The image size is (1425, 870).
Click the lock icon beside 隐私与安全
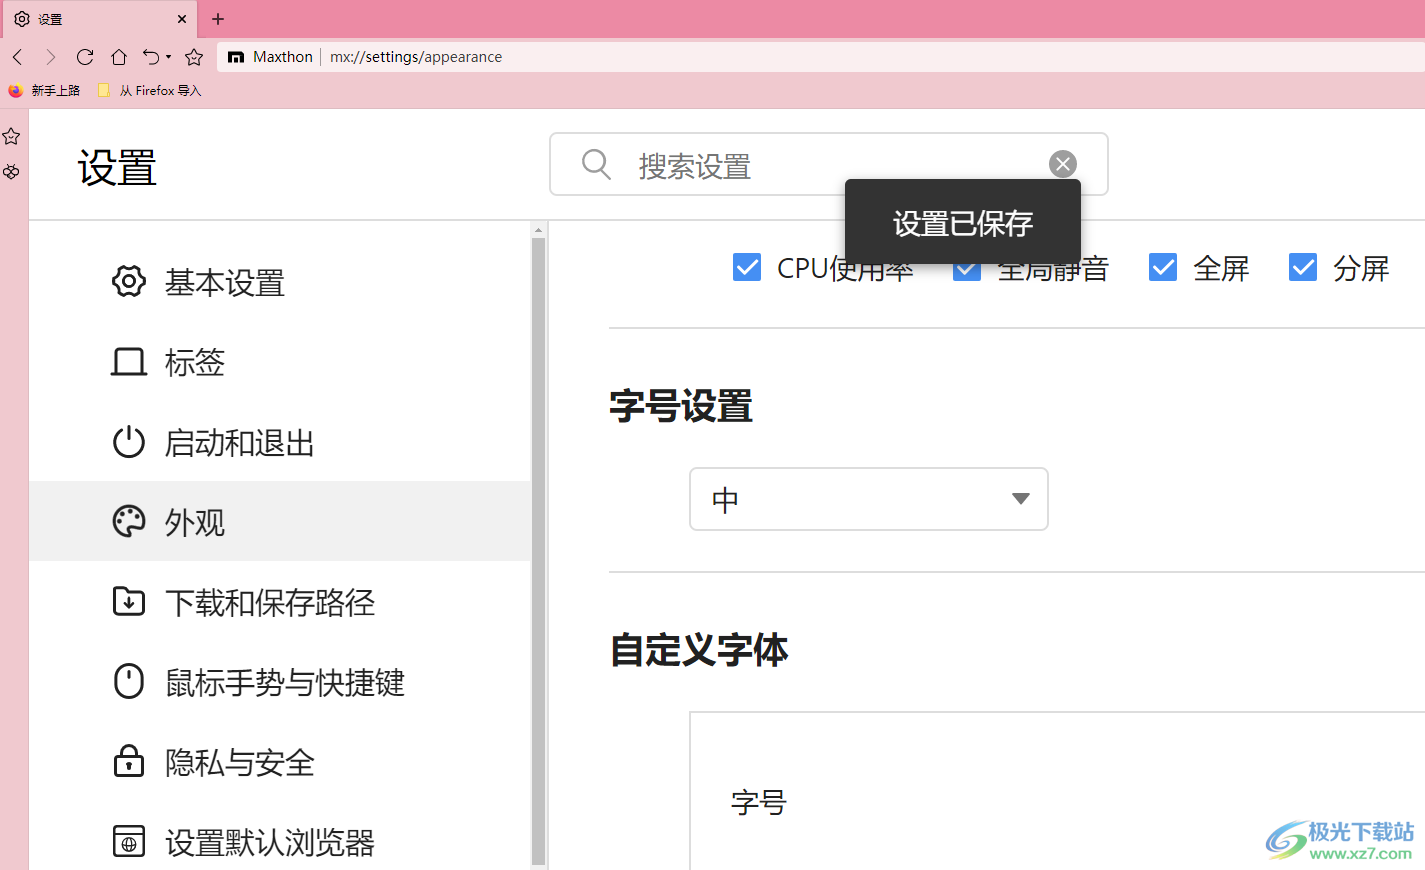point(129,761)
